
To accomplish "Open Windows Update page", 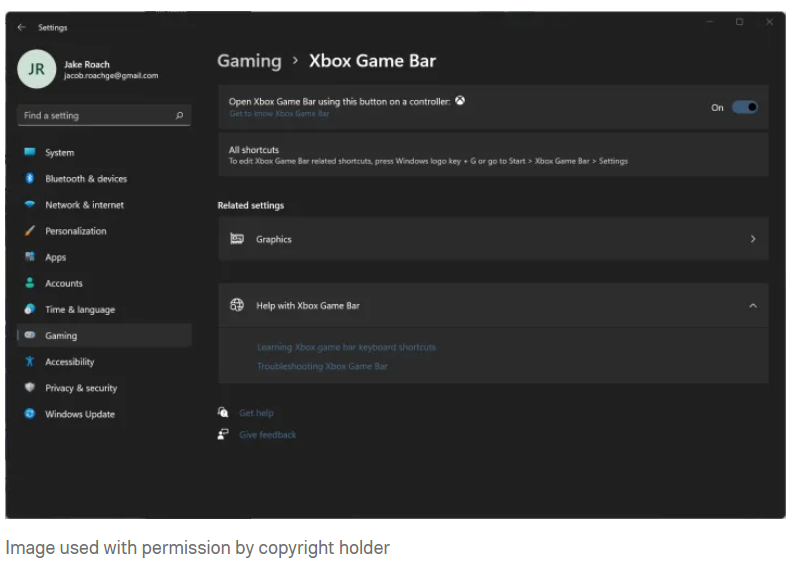I will (104, 414).
